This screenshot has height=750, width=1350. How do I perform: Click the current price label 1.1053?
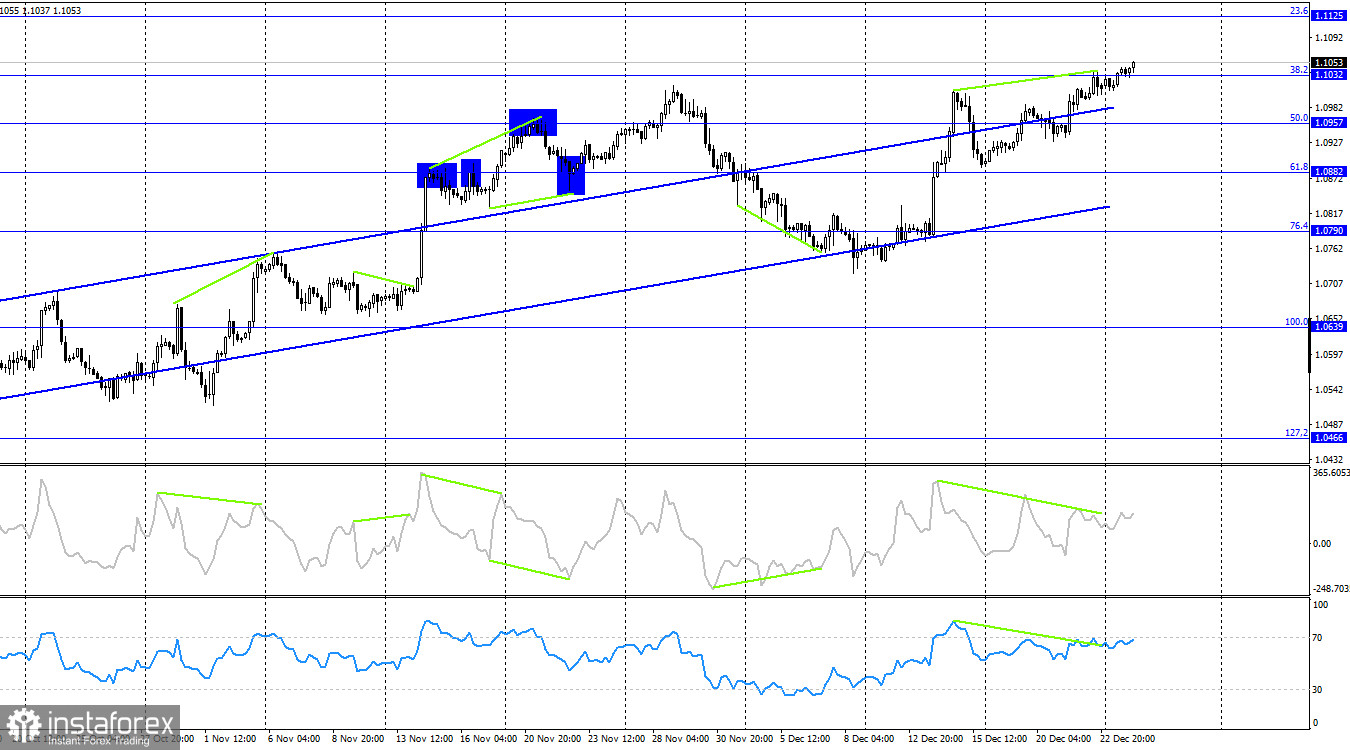(1329, 62)
